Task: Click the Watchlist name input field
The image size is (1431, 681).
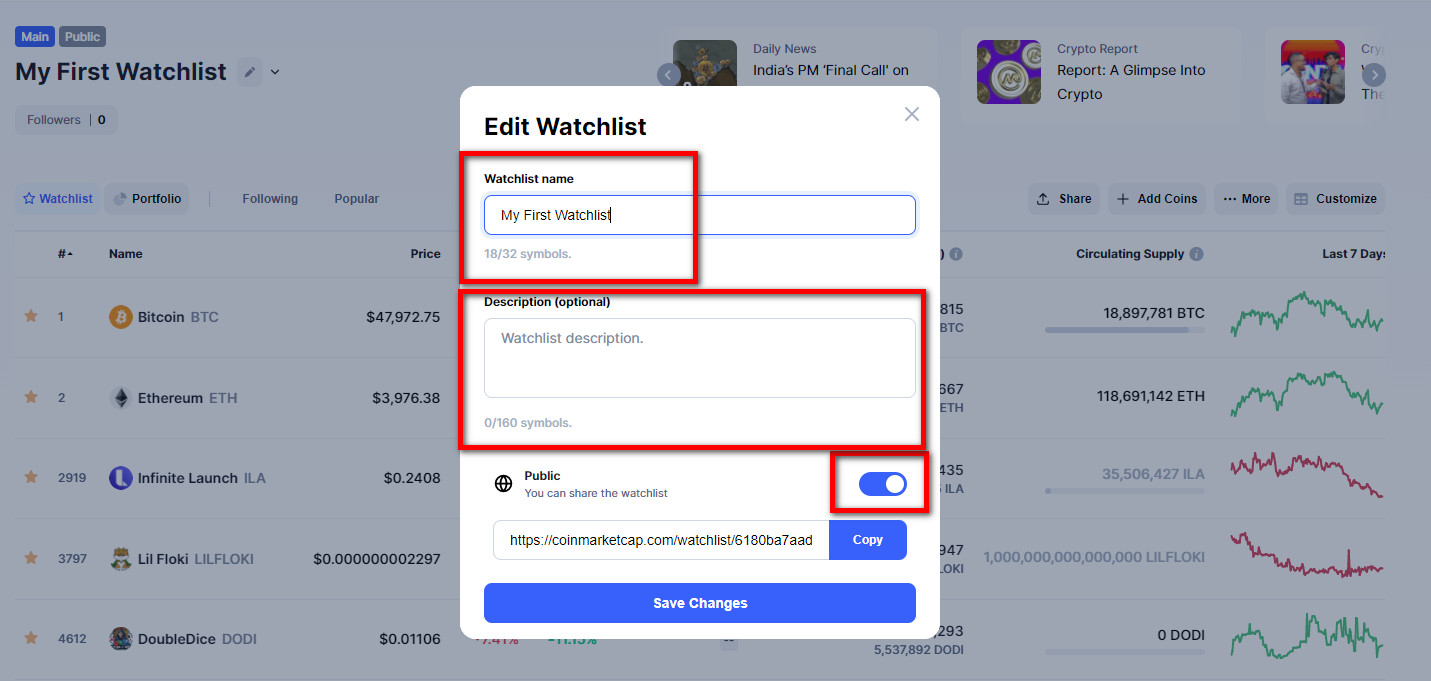Action: pyautogui.click(x=700, y=215)
